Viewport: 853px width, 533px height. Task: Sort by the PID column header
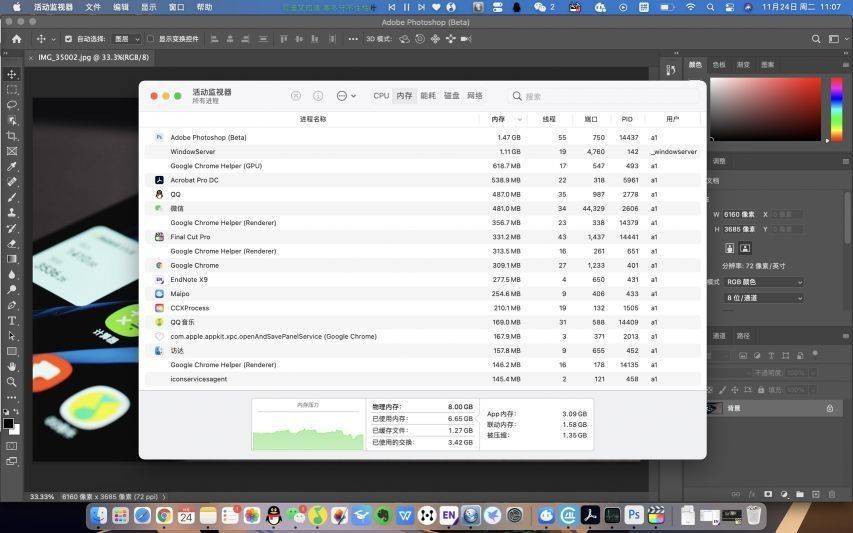[x=627, y=119]
